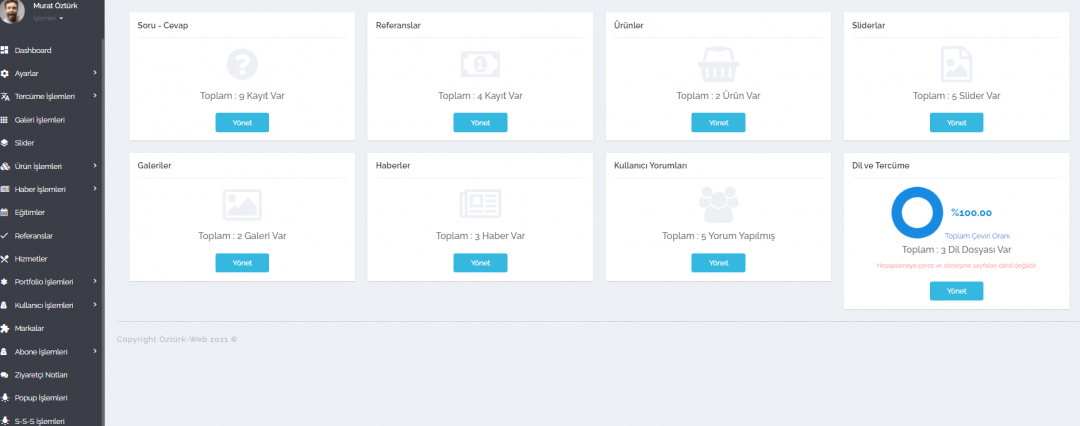Click the blue translation progress donut chart
This screenshot has width=1080, height=426.
point(917,213)
